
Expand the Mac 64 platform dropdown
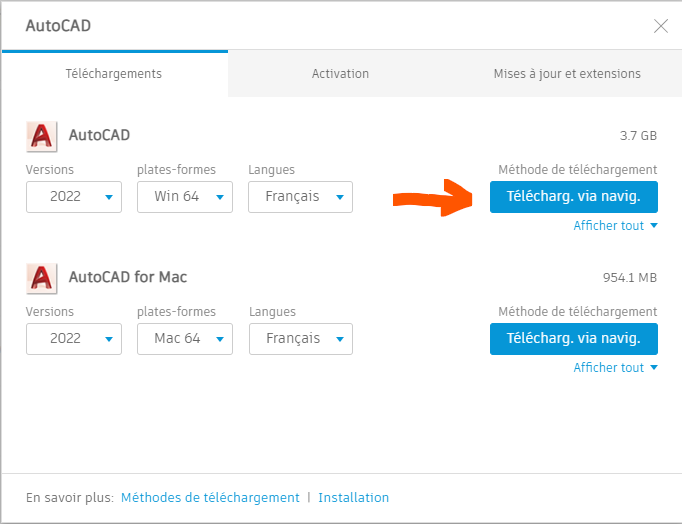click(x=185, y=339)
